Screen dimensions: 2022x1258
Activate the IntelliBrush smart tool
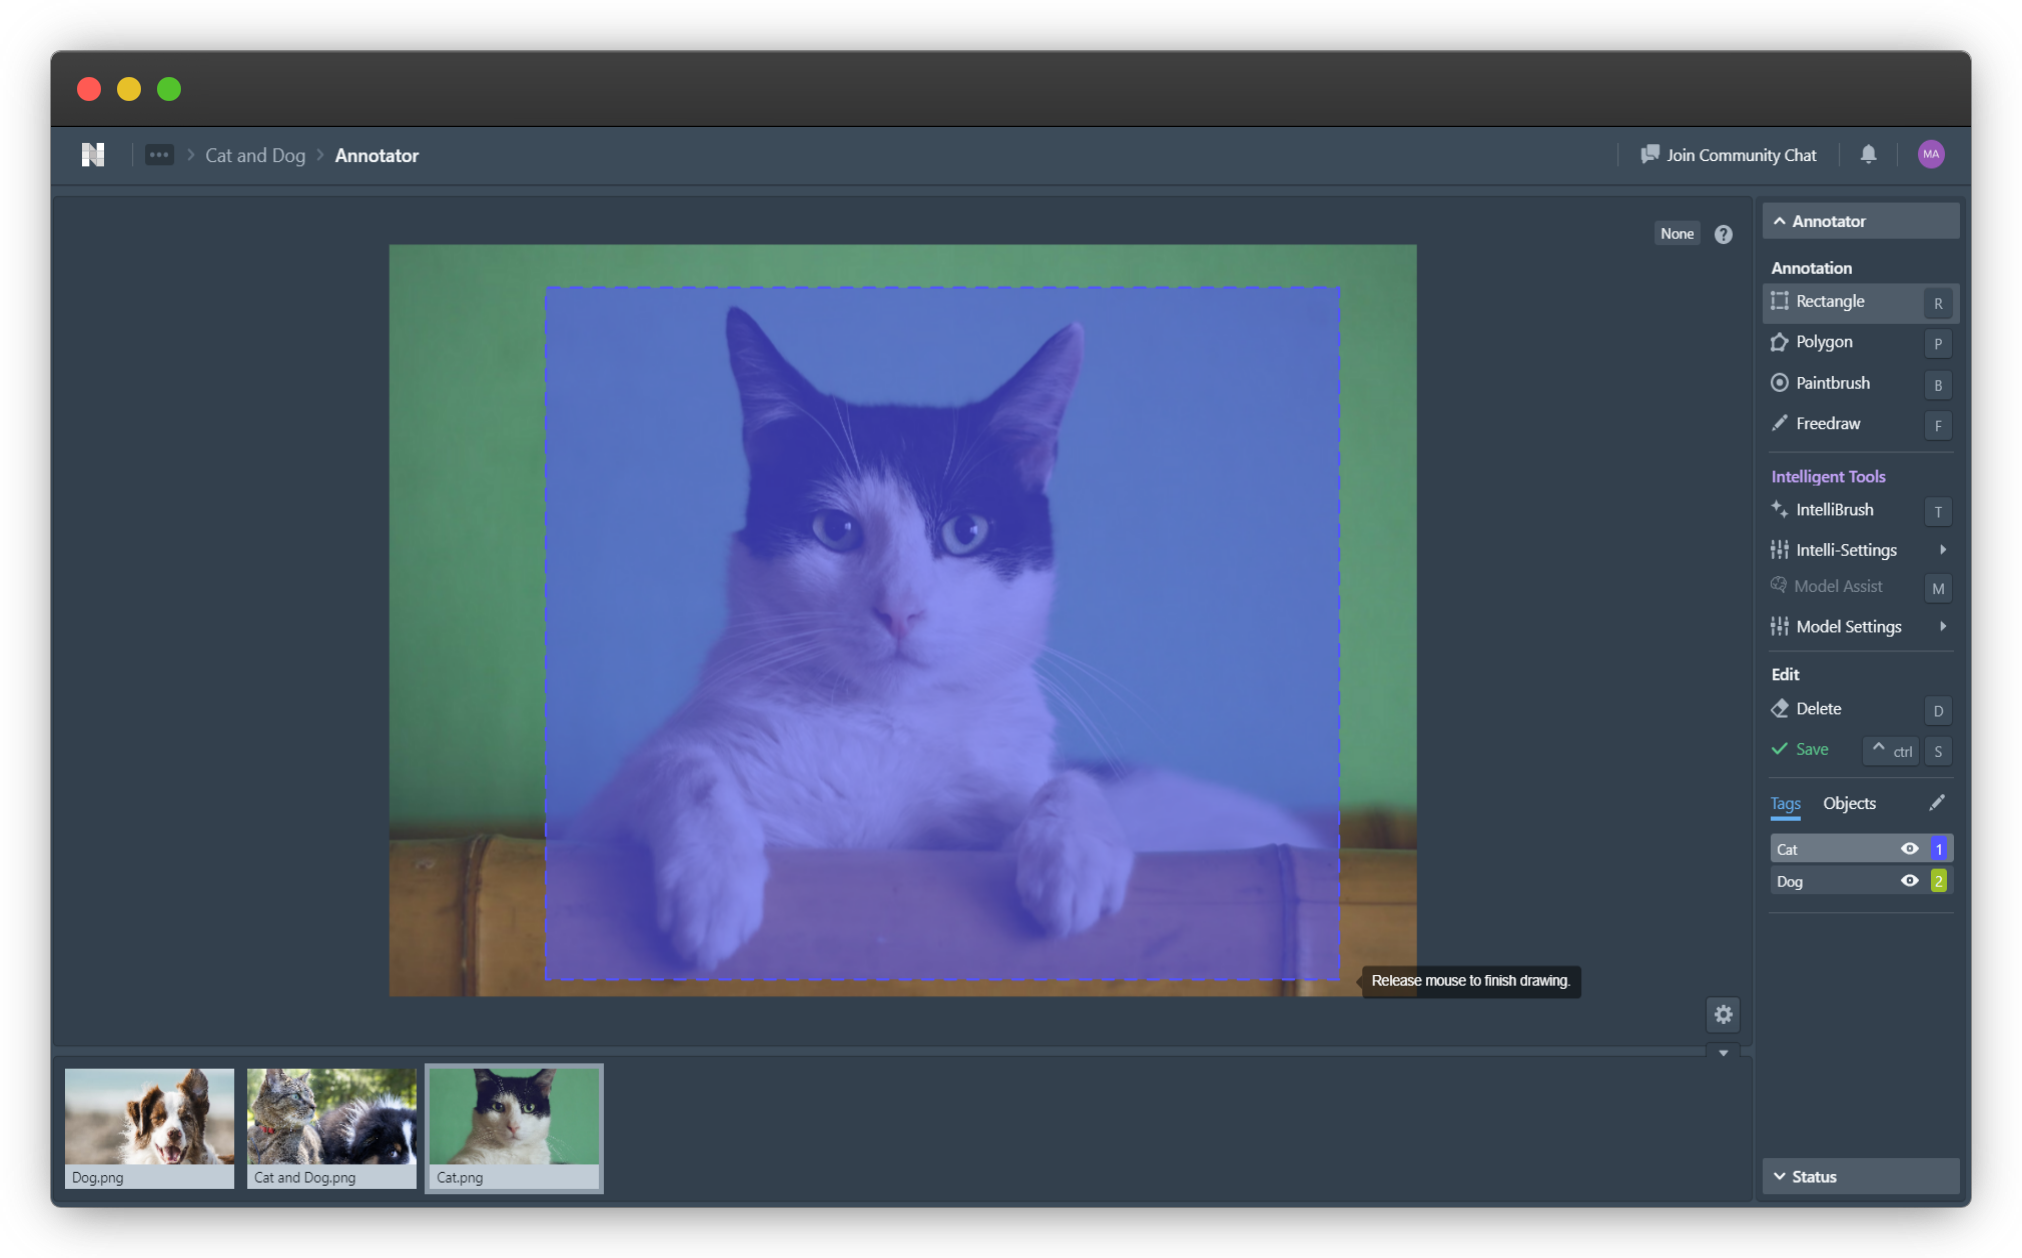coord(1833,510)
